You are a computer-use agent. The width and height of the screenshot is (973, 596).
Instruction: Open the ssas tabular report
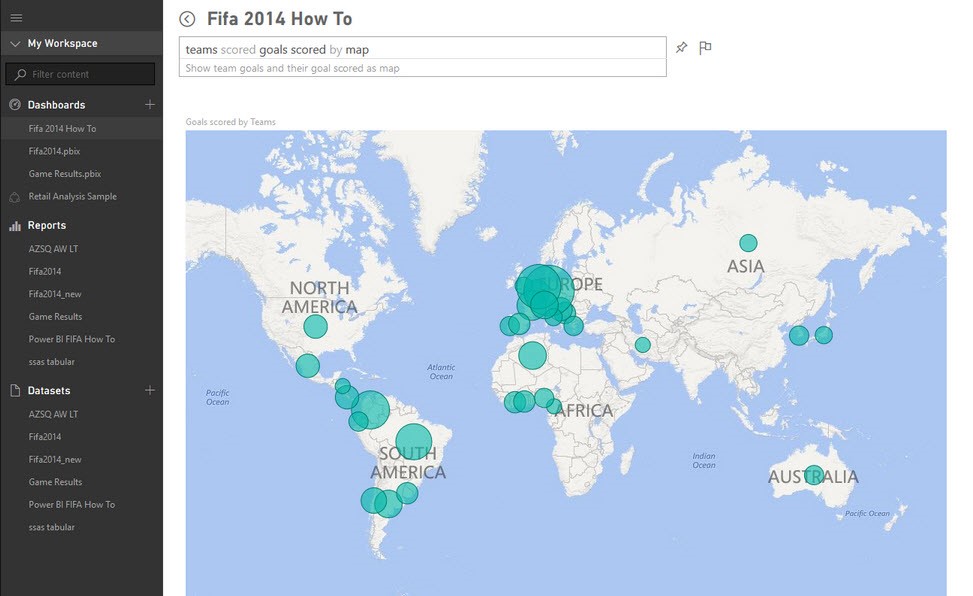[52, 361]
